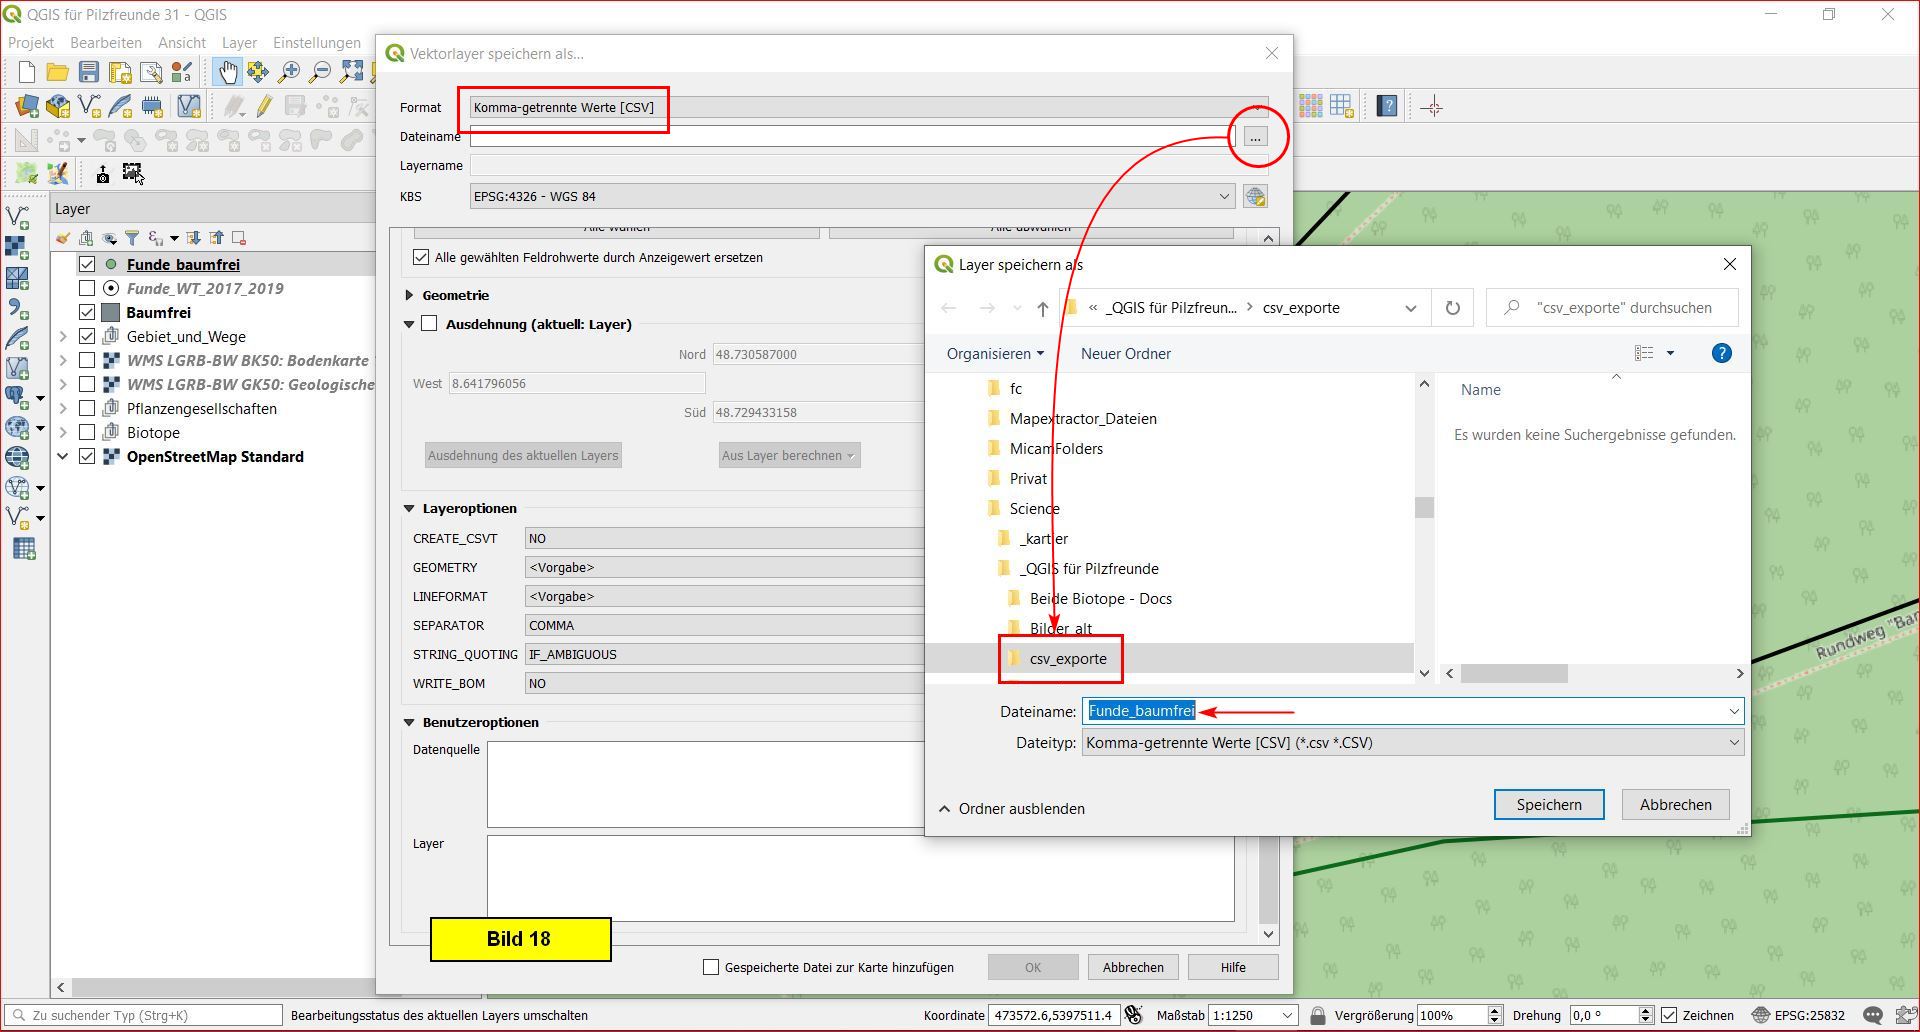Viewport: 1920px width, 1032px height.
Task: Open the Einstellungen menu
Action: [x=316, y=43]
